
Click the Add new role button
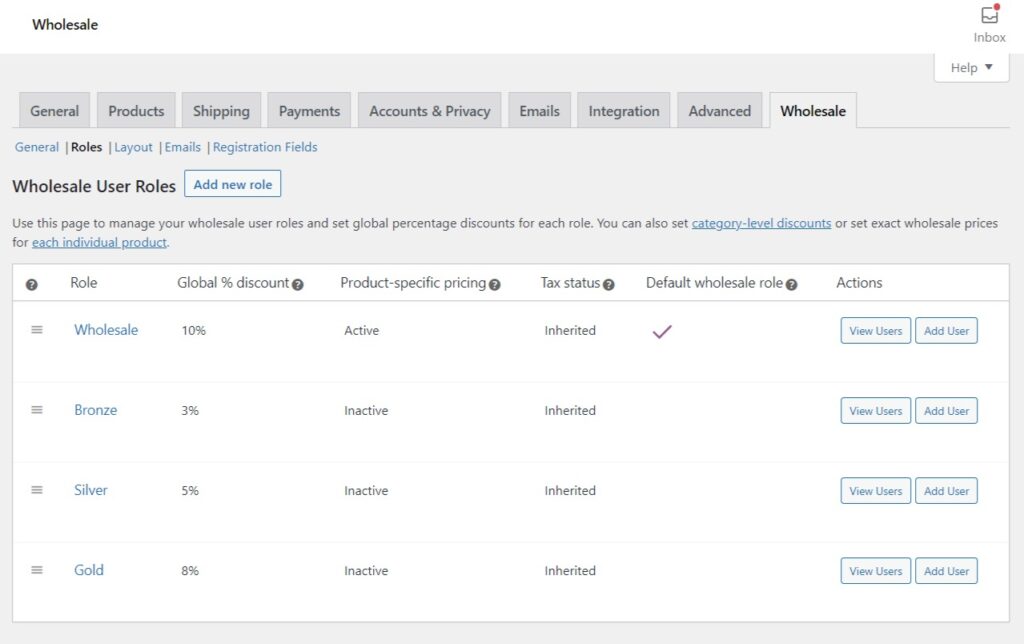(233, 184)
